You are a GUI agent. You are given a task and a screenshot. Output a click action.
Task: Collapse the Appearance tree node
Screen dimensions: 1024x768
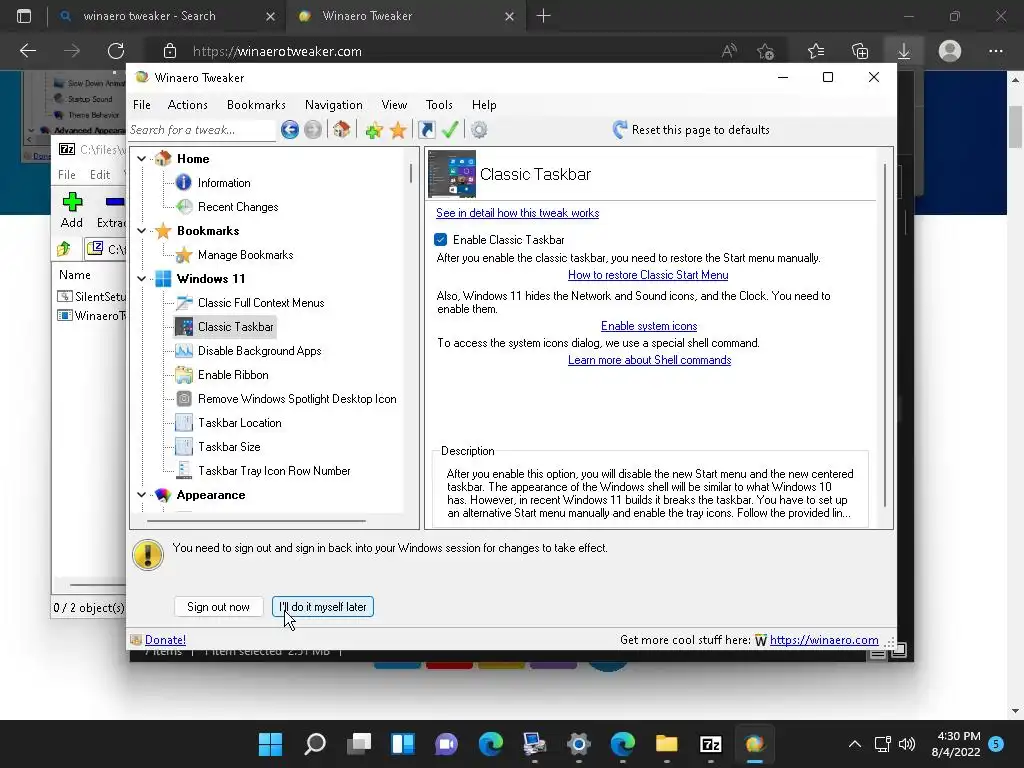(142, 495)
